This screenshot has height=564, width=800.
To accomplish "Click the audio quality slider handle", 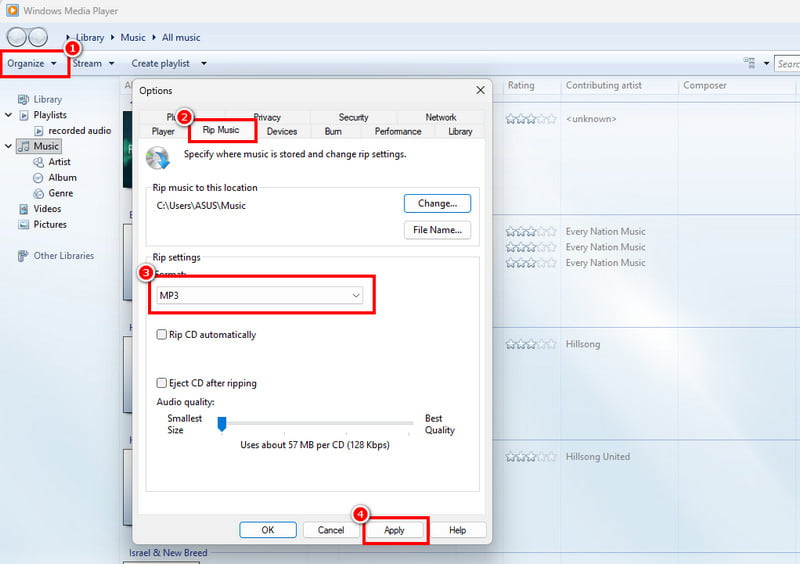I will pos(222,424).
